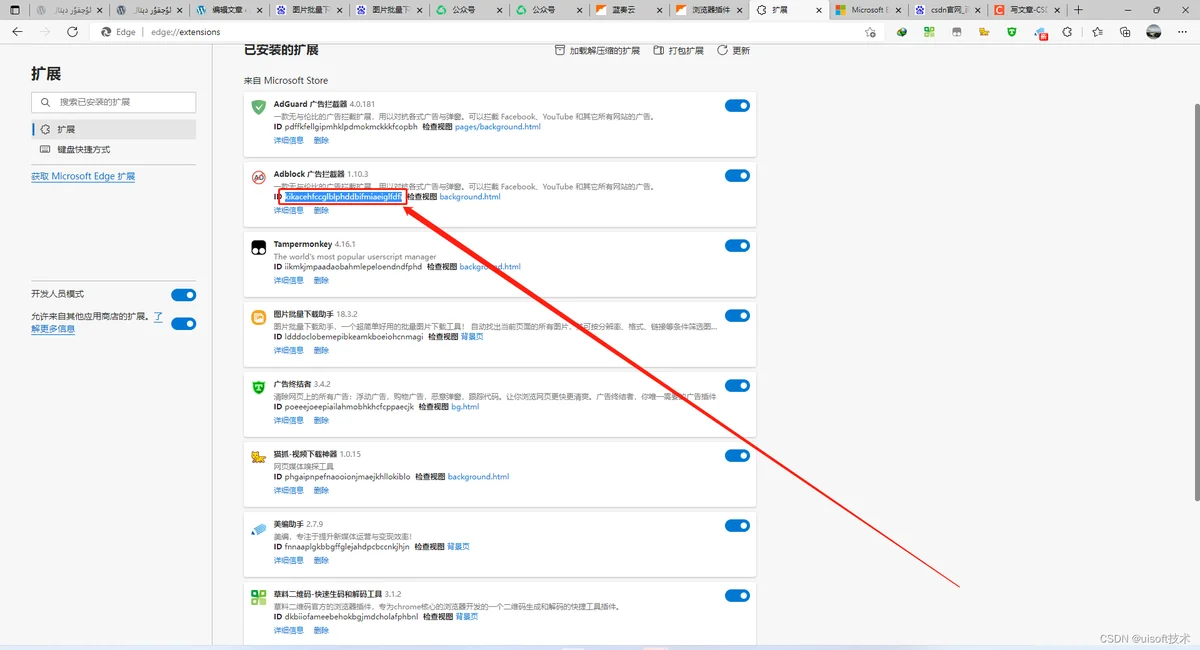The width and height of the screenshot is (1200, 650).
Task: Open the 了解更多信息 link
Action: [x=53, y=328]
